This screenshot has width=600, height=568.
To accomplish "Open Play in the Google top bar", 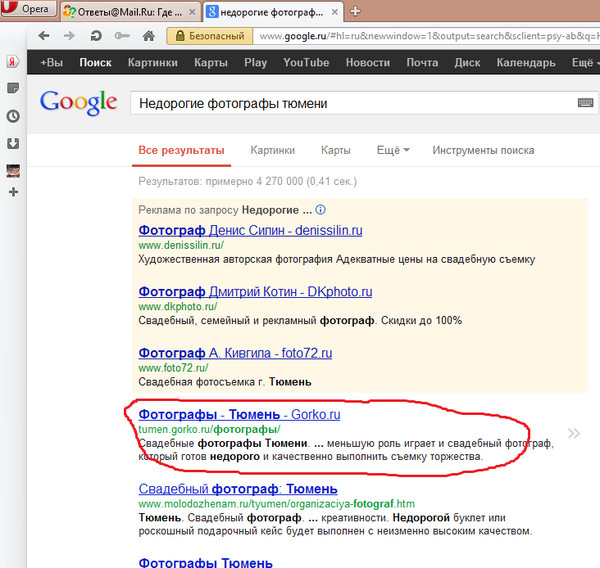I will coord(256,62).
